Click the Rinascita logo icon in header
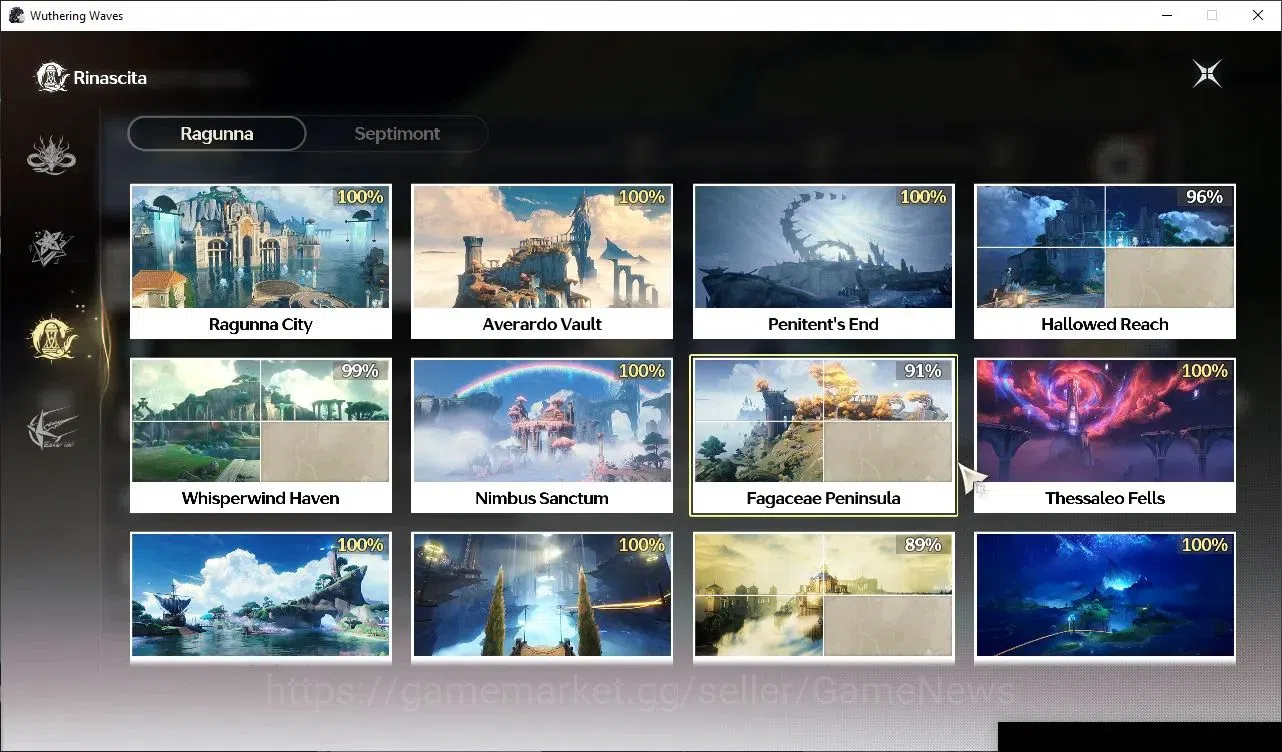Screen dimensions: 1282x752 coord(52,77)
